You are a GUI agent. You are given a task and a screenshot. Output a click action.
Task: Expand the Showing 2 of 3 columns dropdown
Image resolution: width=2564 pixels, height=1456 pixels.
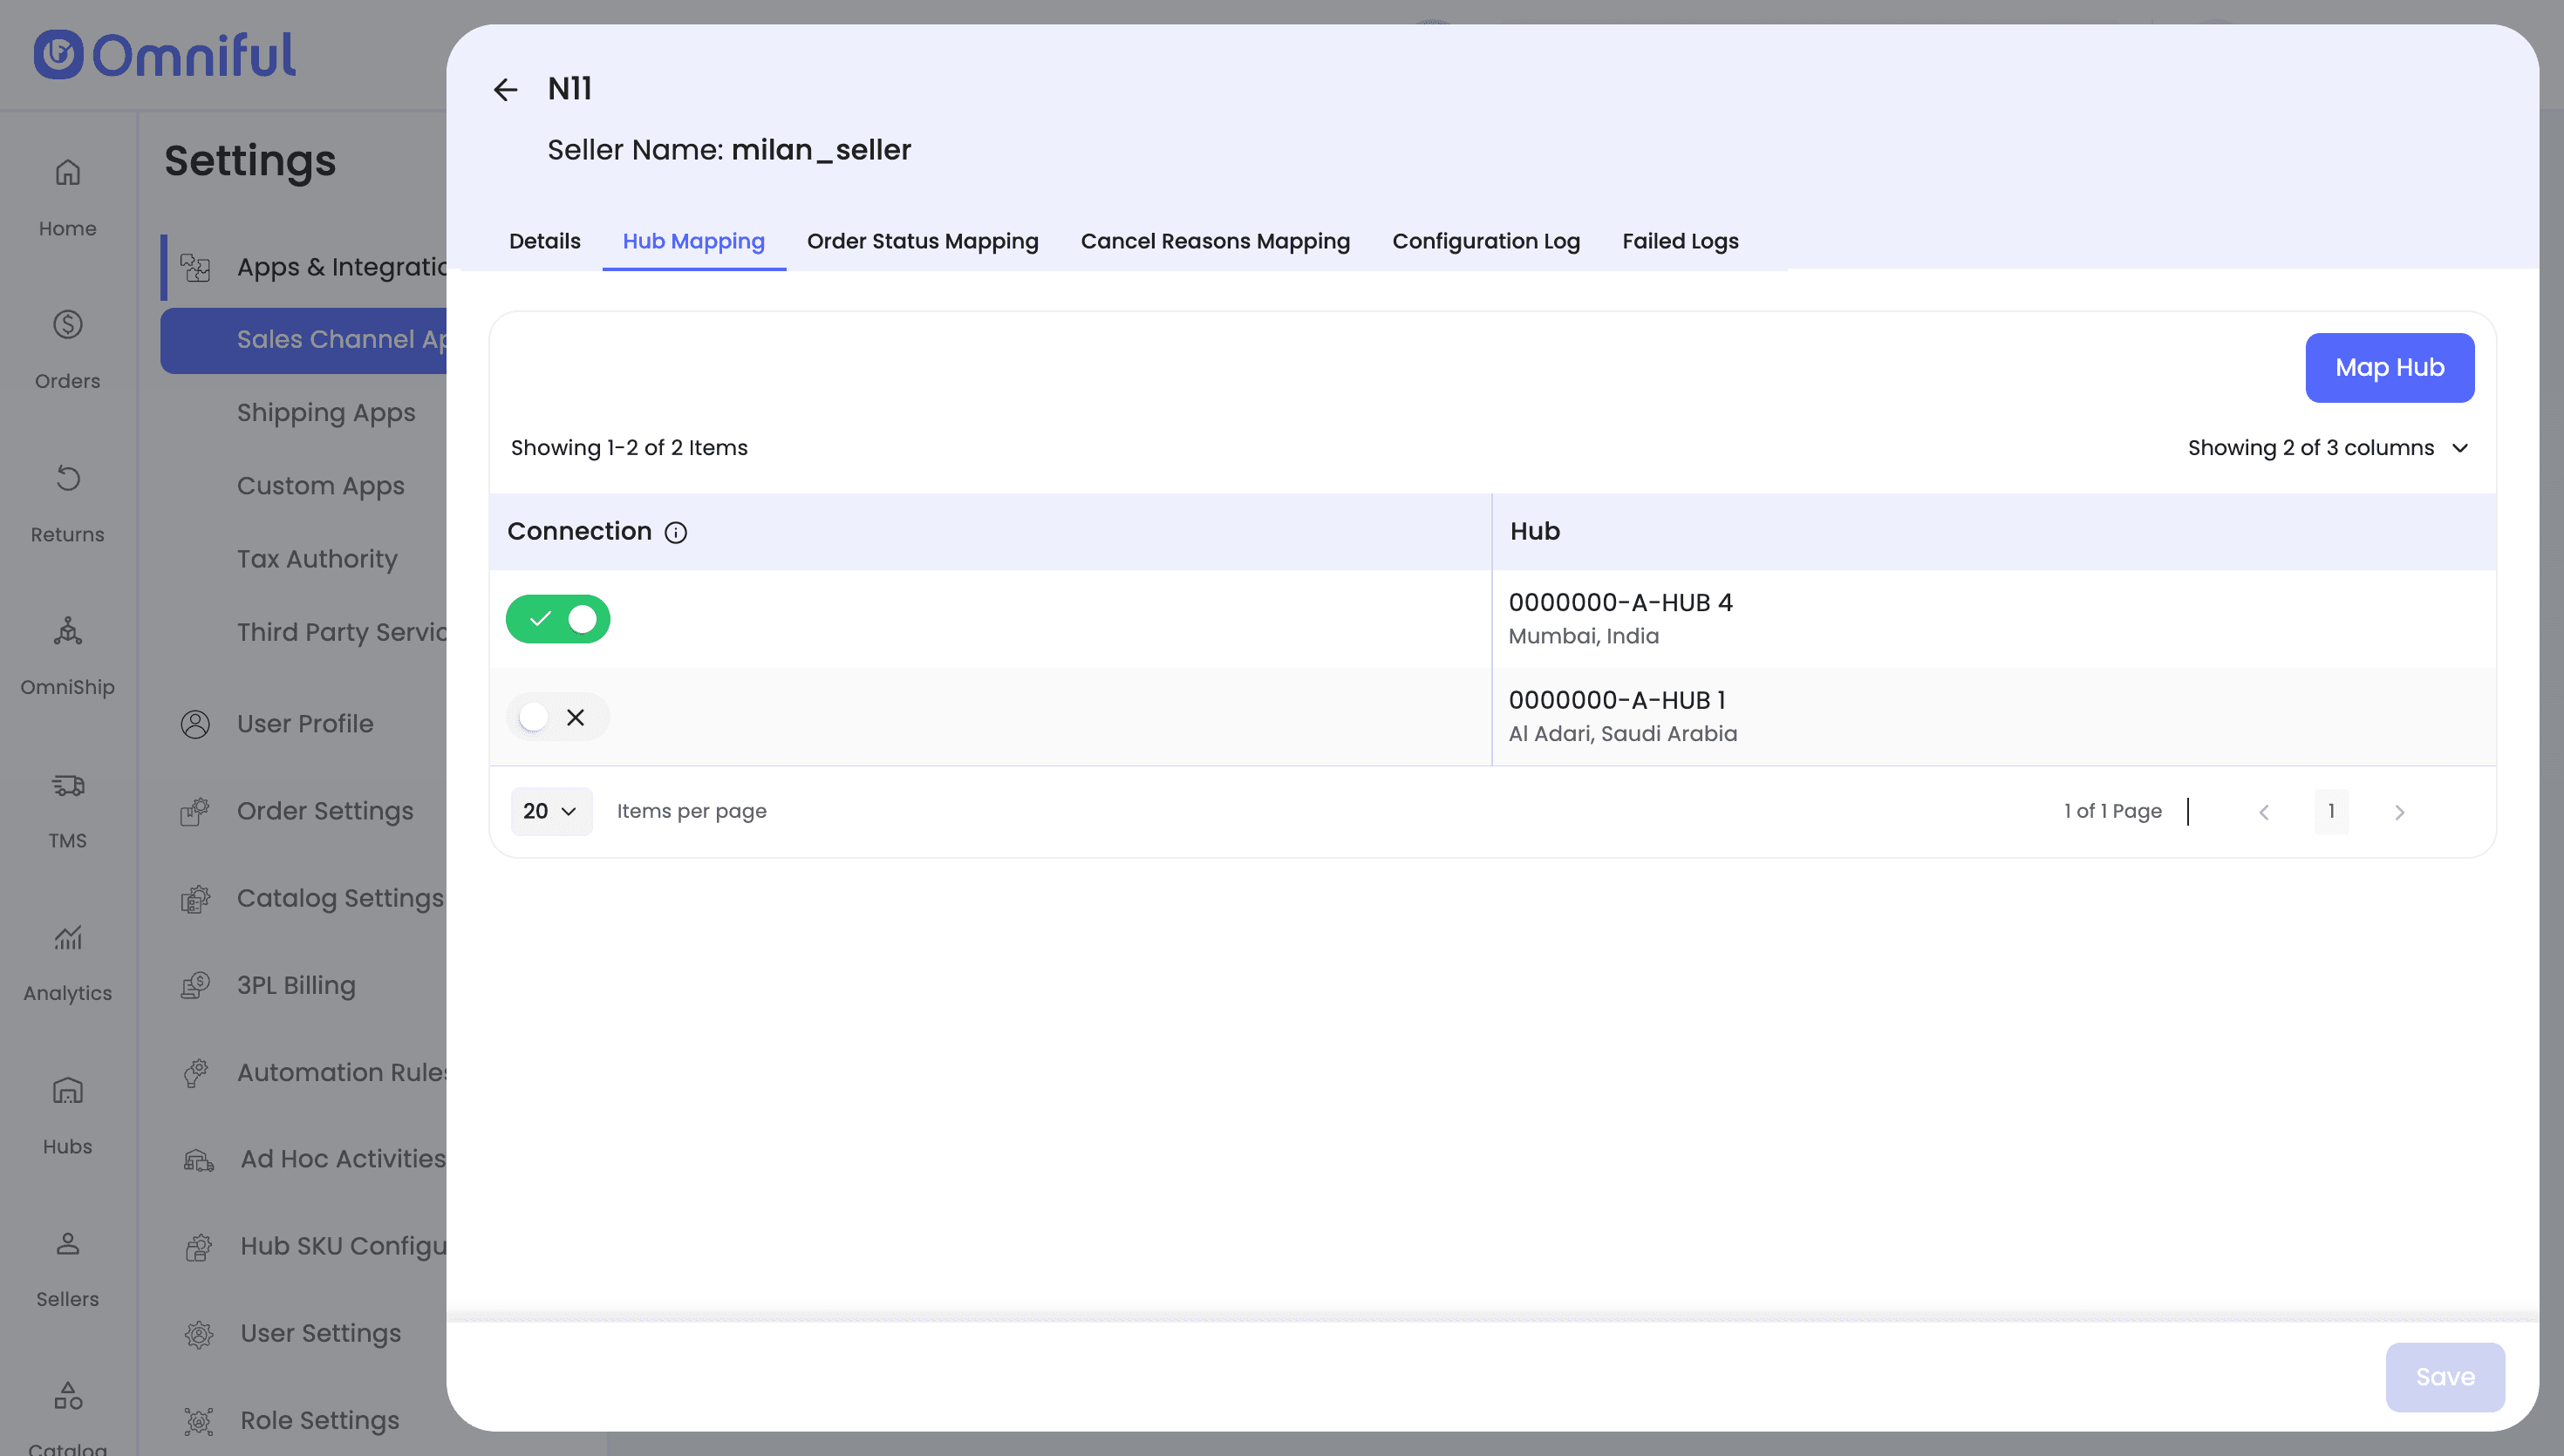2327,448
